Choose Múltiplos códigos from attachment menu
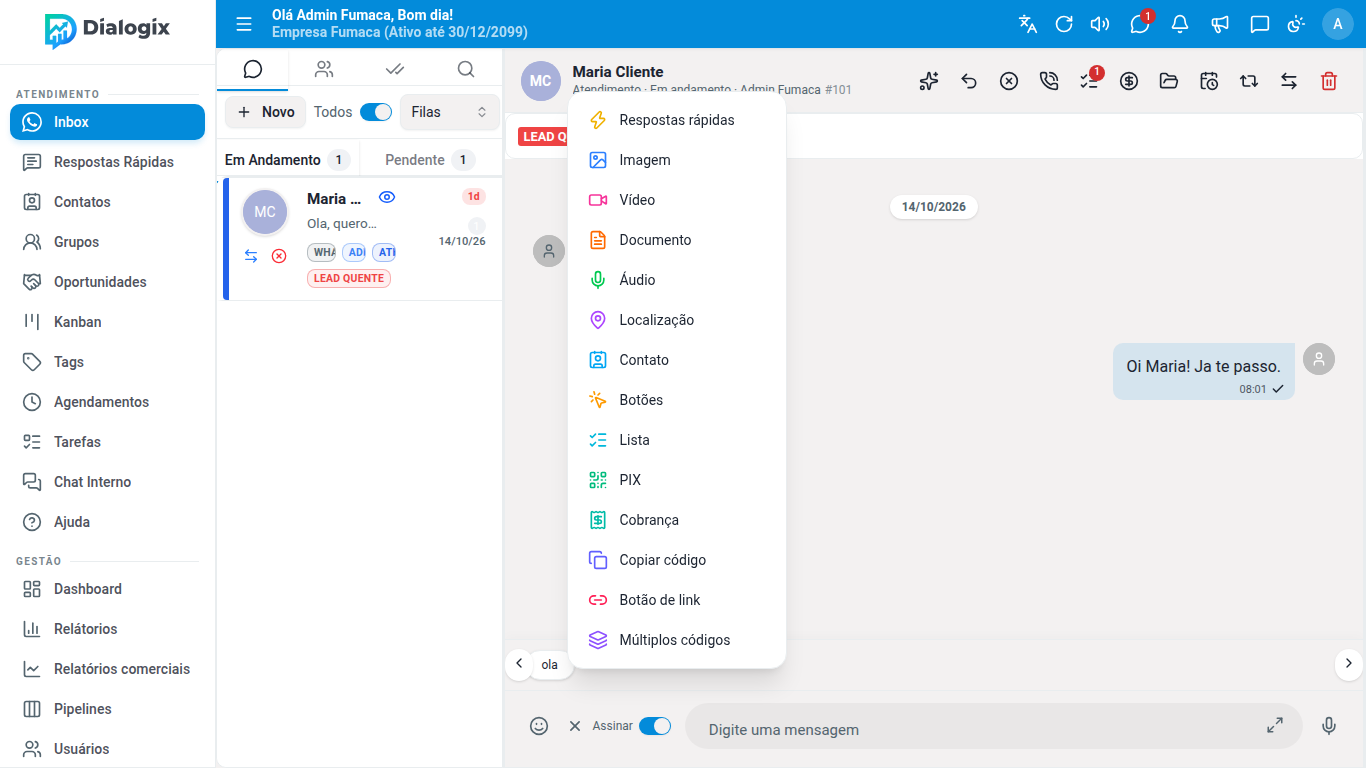 pyautogui.click(x=677, y=640)
